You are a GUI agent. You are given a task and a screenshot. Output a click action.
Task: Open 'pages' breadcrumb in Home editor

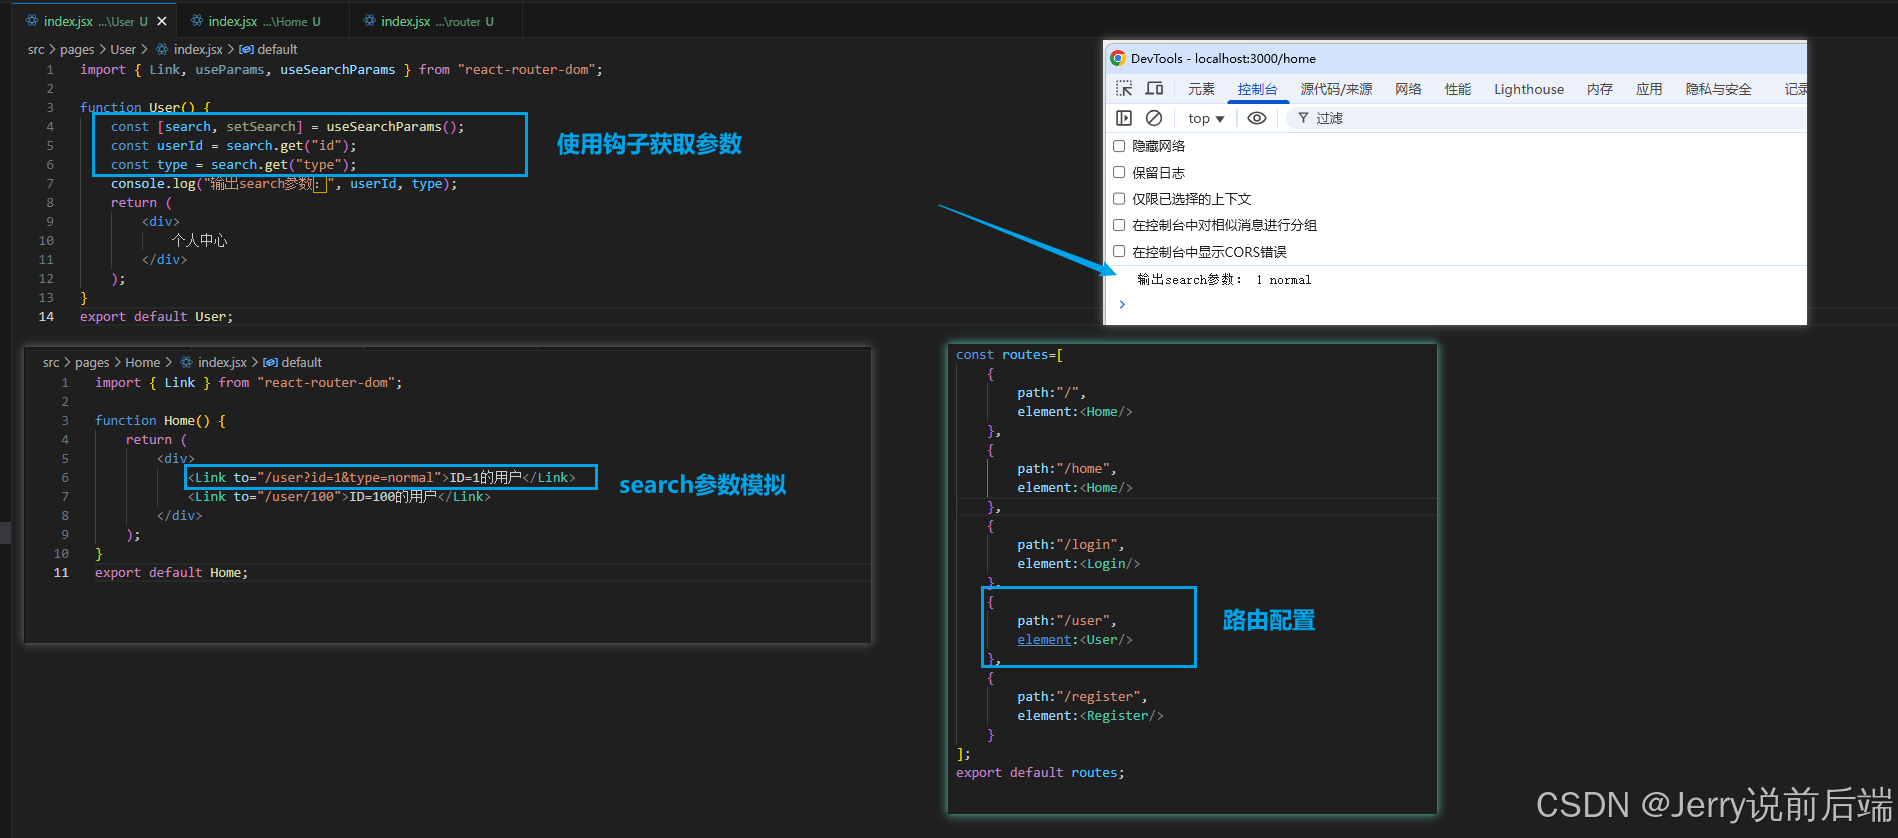coord(92,362)
